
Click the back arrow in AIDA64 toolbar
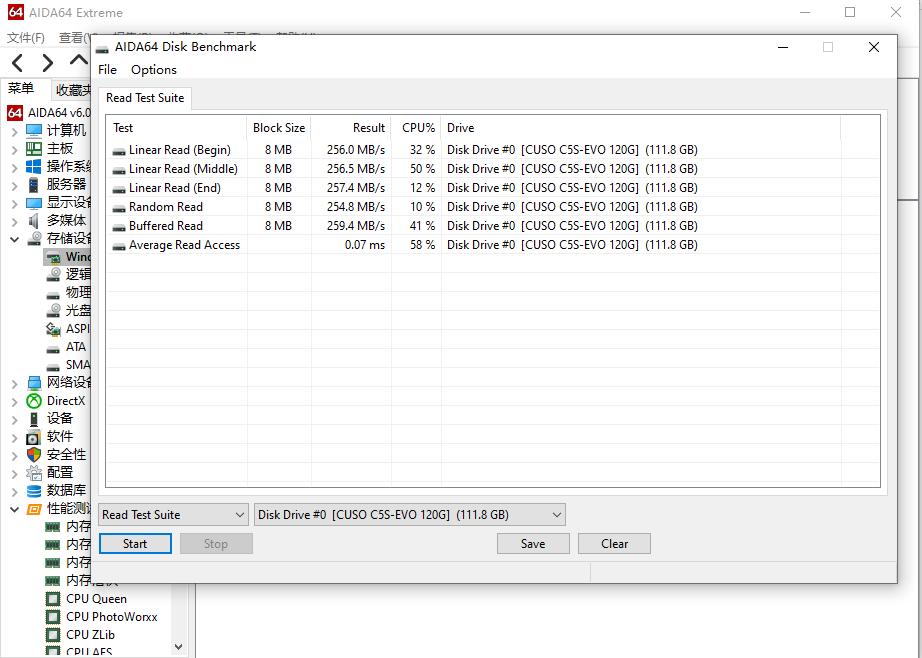click(18, 62)
